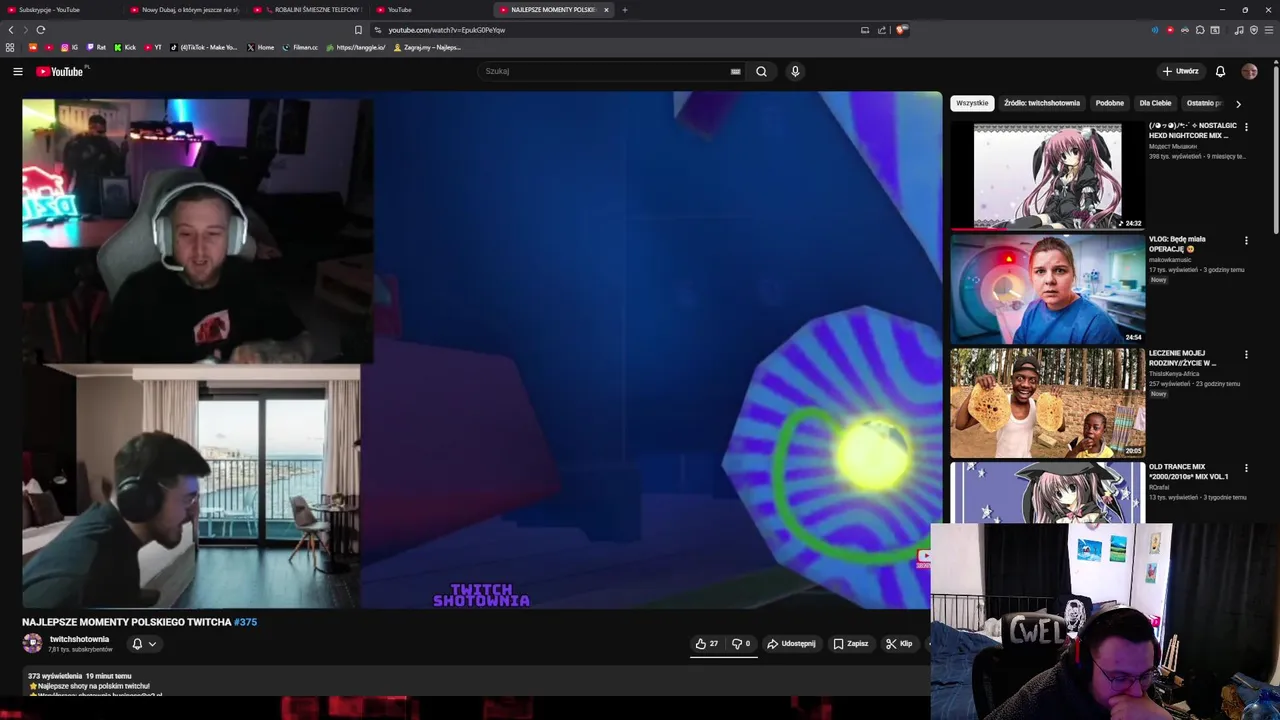
Task: Select the Wszystkie filter chip
Action: 972,103
